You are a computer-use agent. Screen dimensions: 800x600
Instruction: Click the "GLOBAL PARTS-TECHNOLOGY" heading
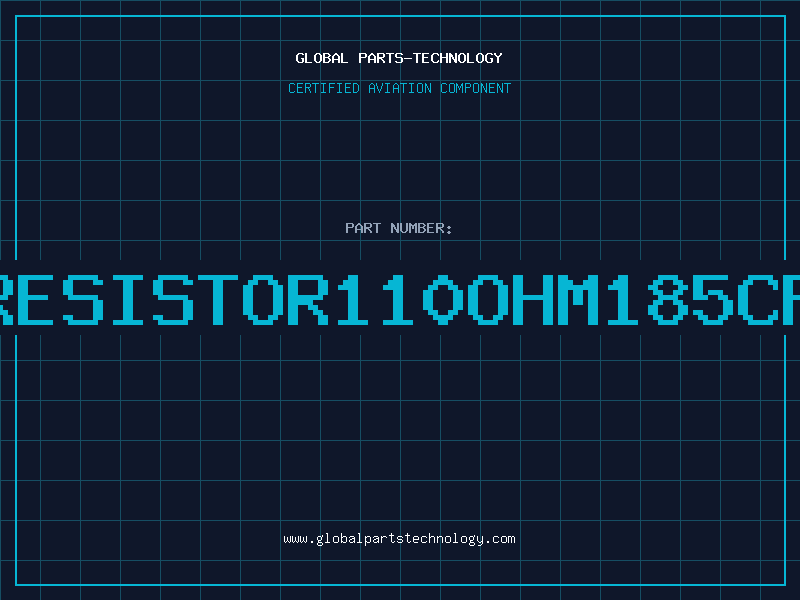pyautogui.click(x=399, y=58)
